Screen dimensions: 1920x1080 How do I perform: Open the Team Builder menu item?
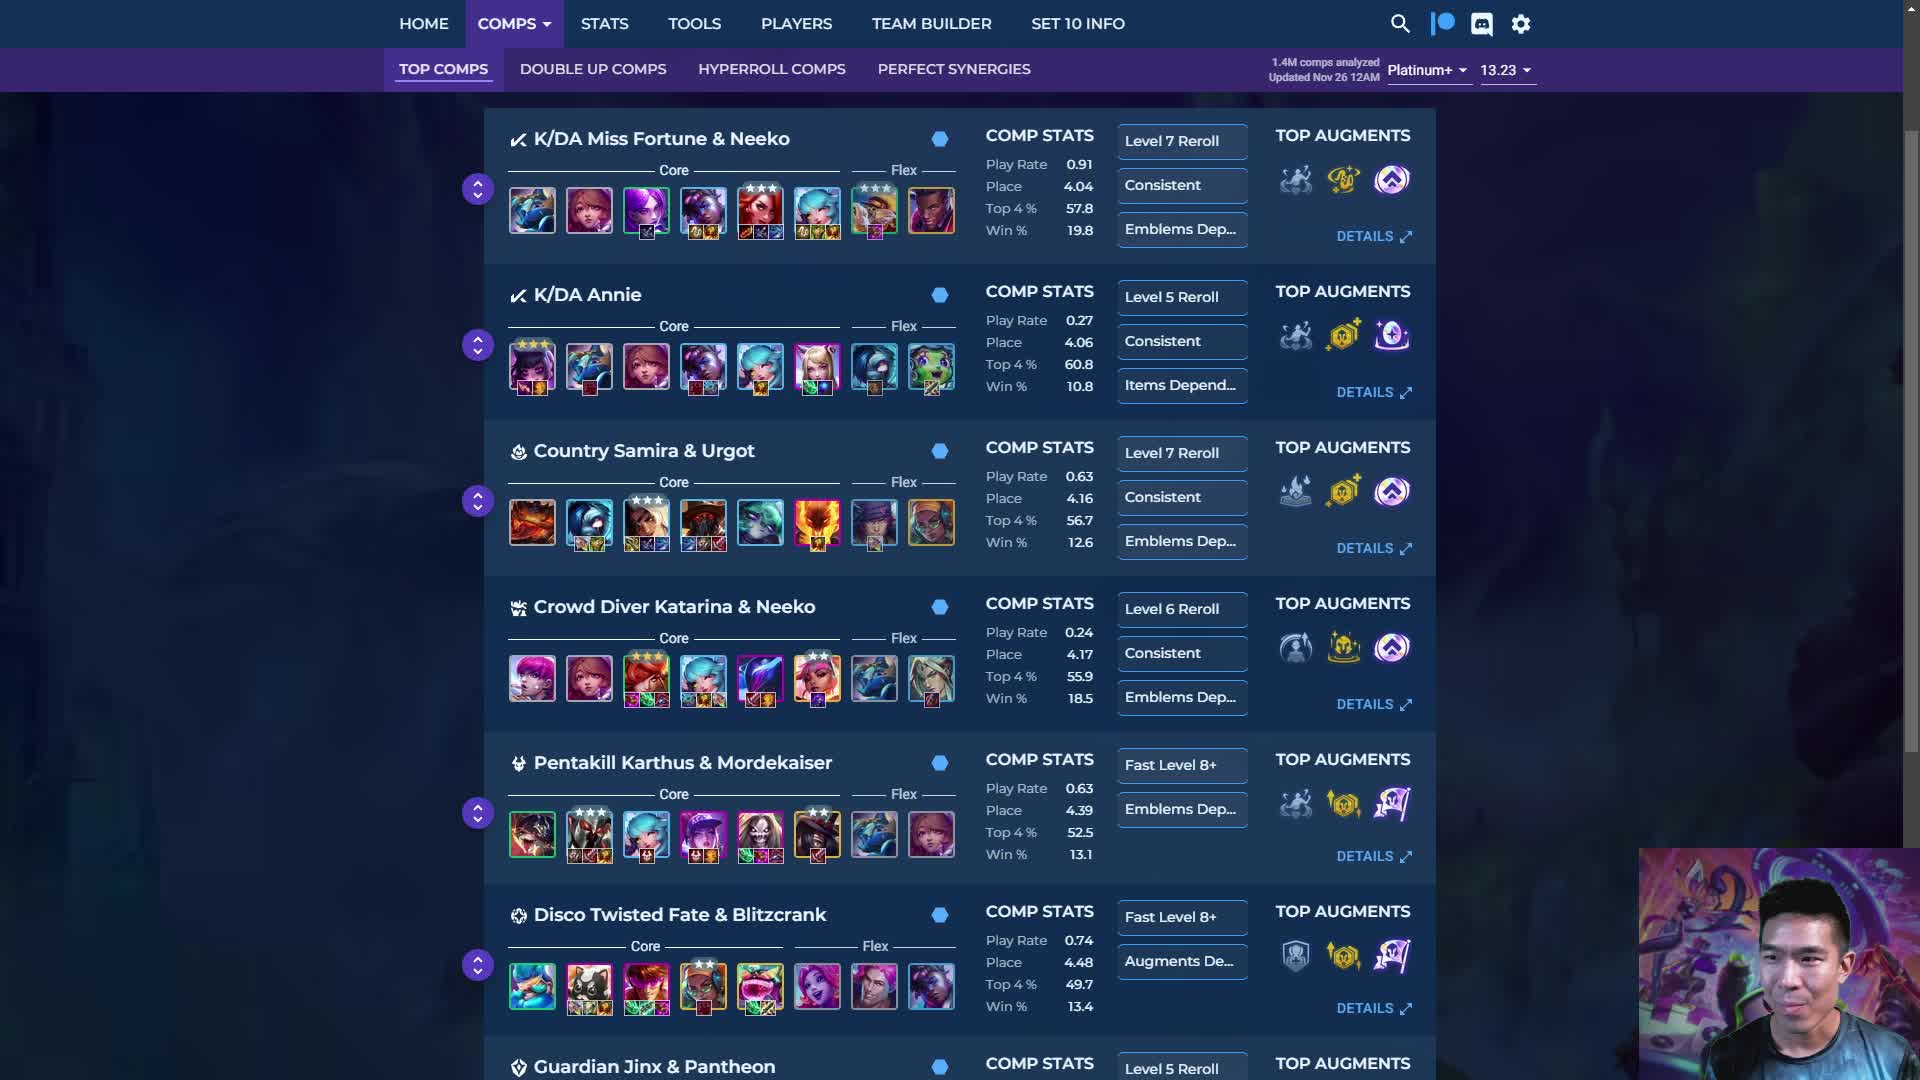931,23
